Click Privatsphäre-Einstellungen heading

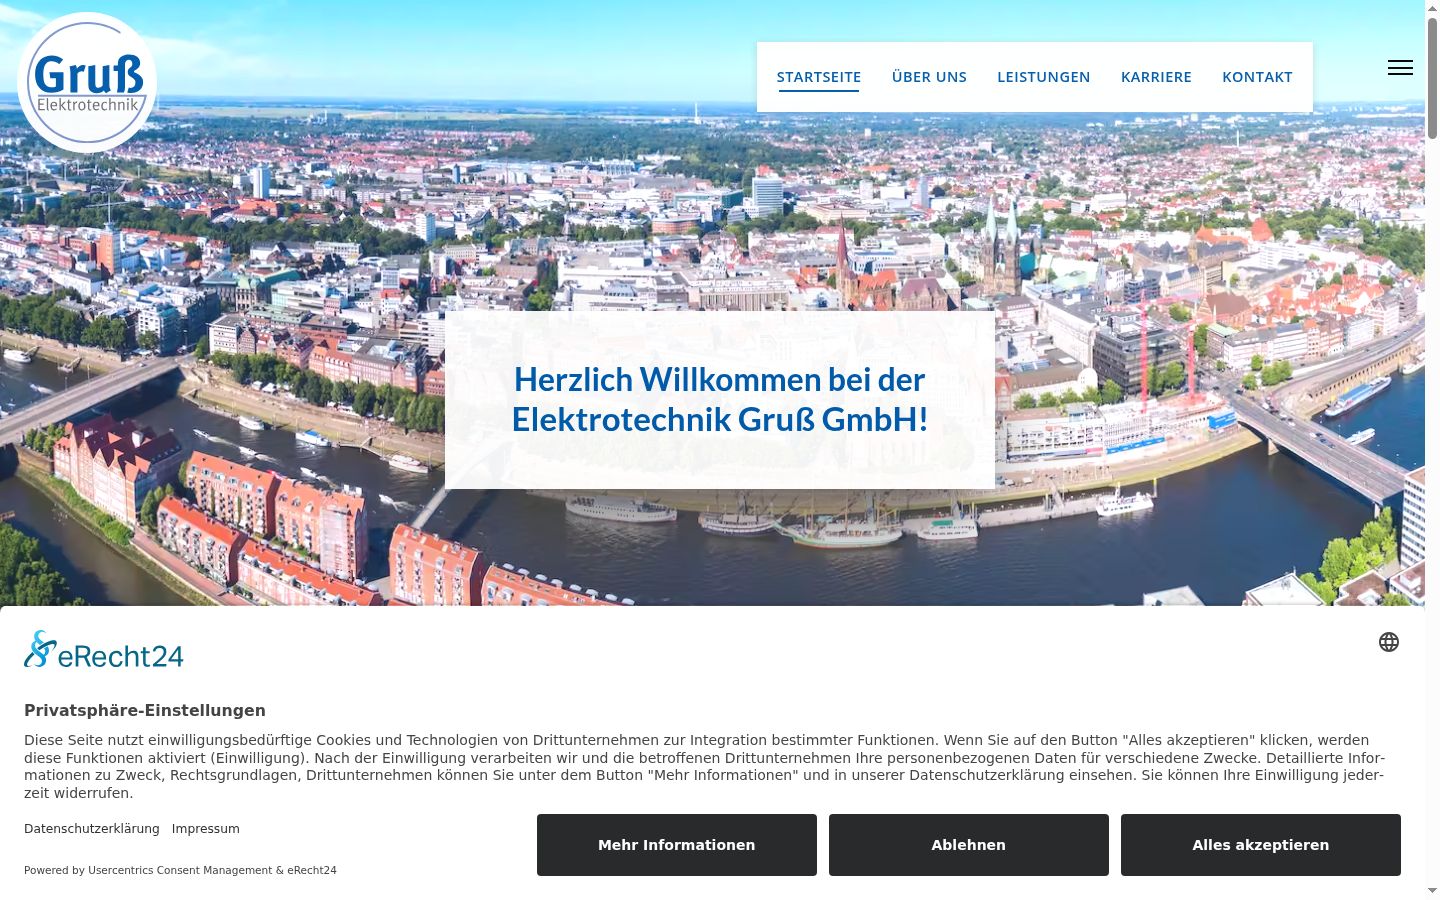145,710
